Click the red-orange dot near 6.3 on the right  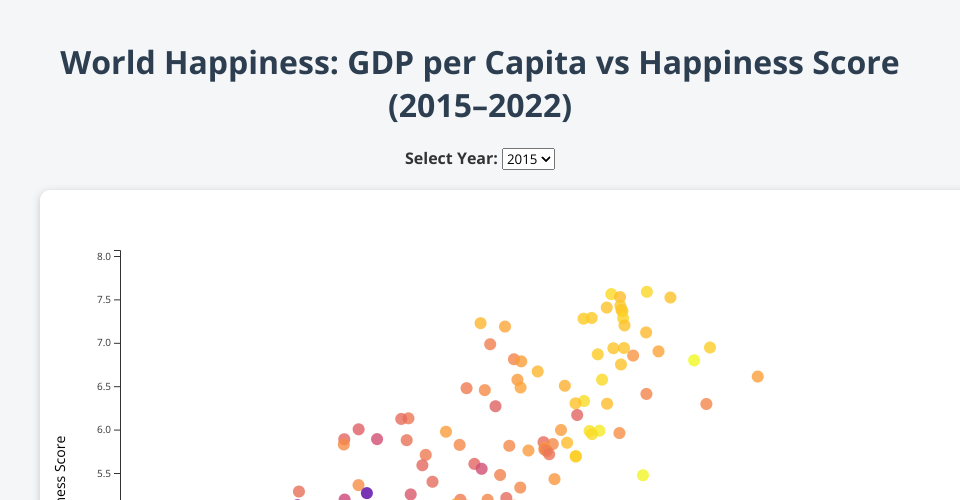(x=706, y=404)
